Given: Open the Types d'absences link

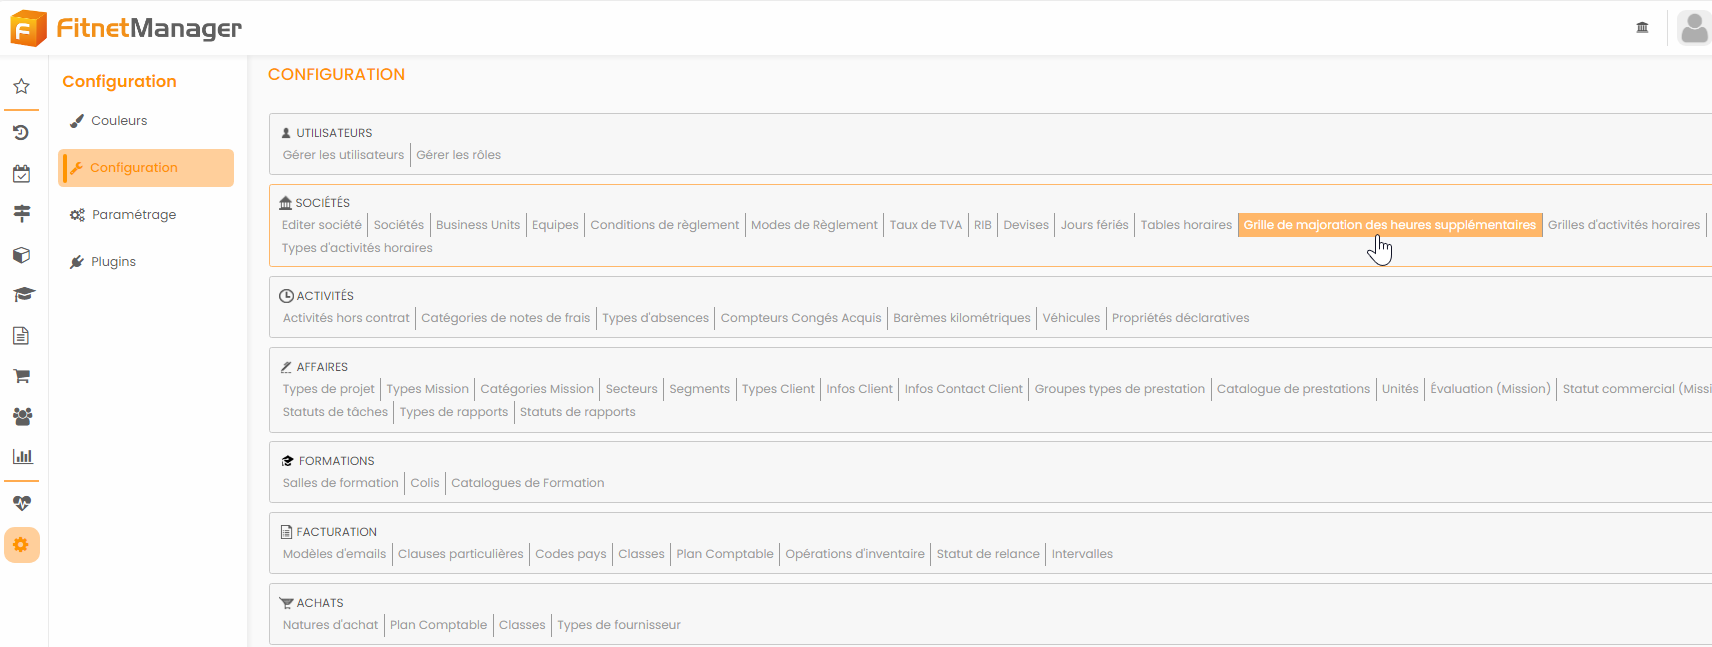Looking at the screenshot, I should 655,318.
